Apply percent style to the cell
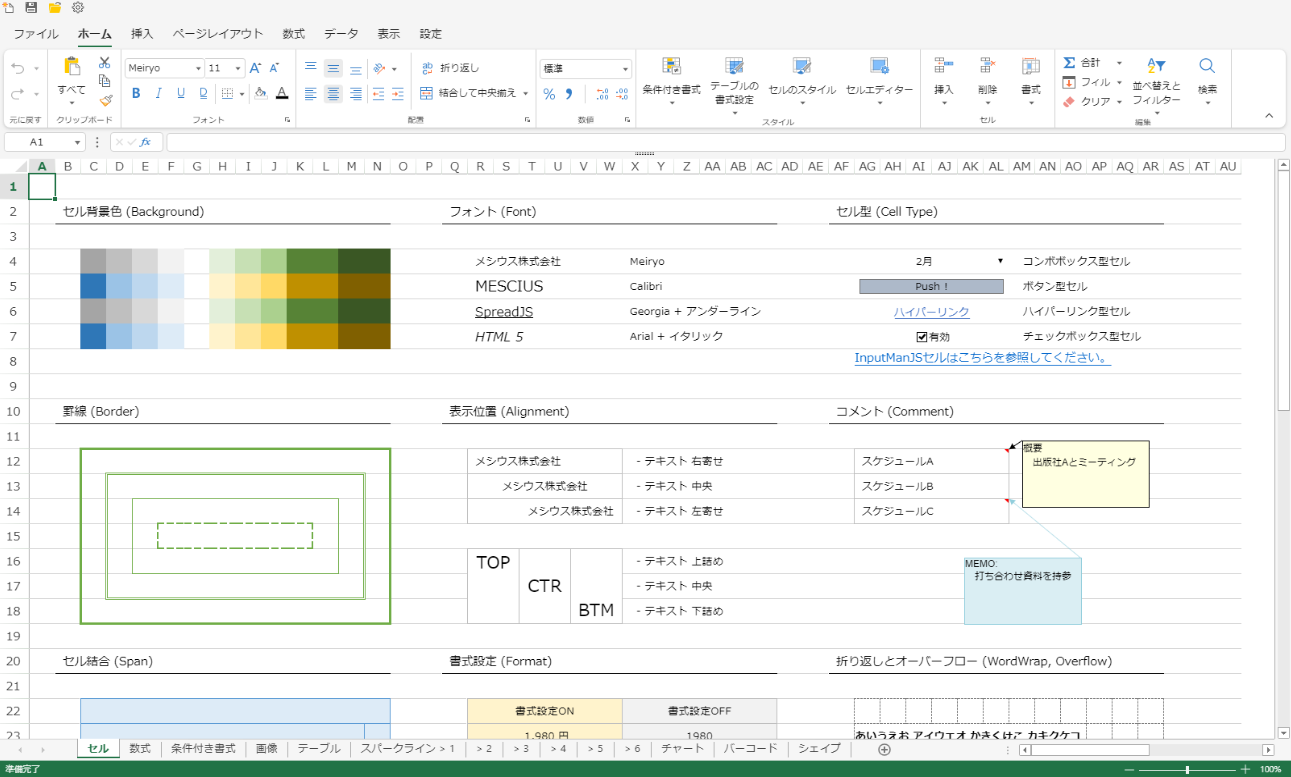Screen dimensions: 1291x777 click(x=549, y=94)
